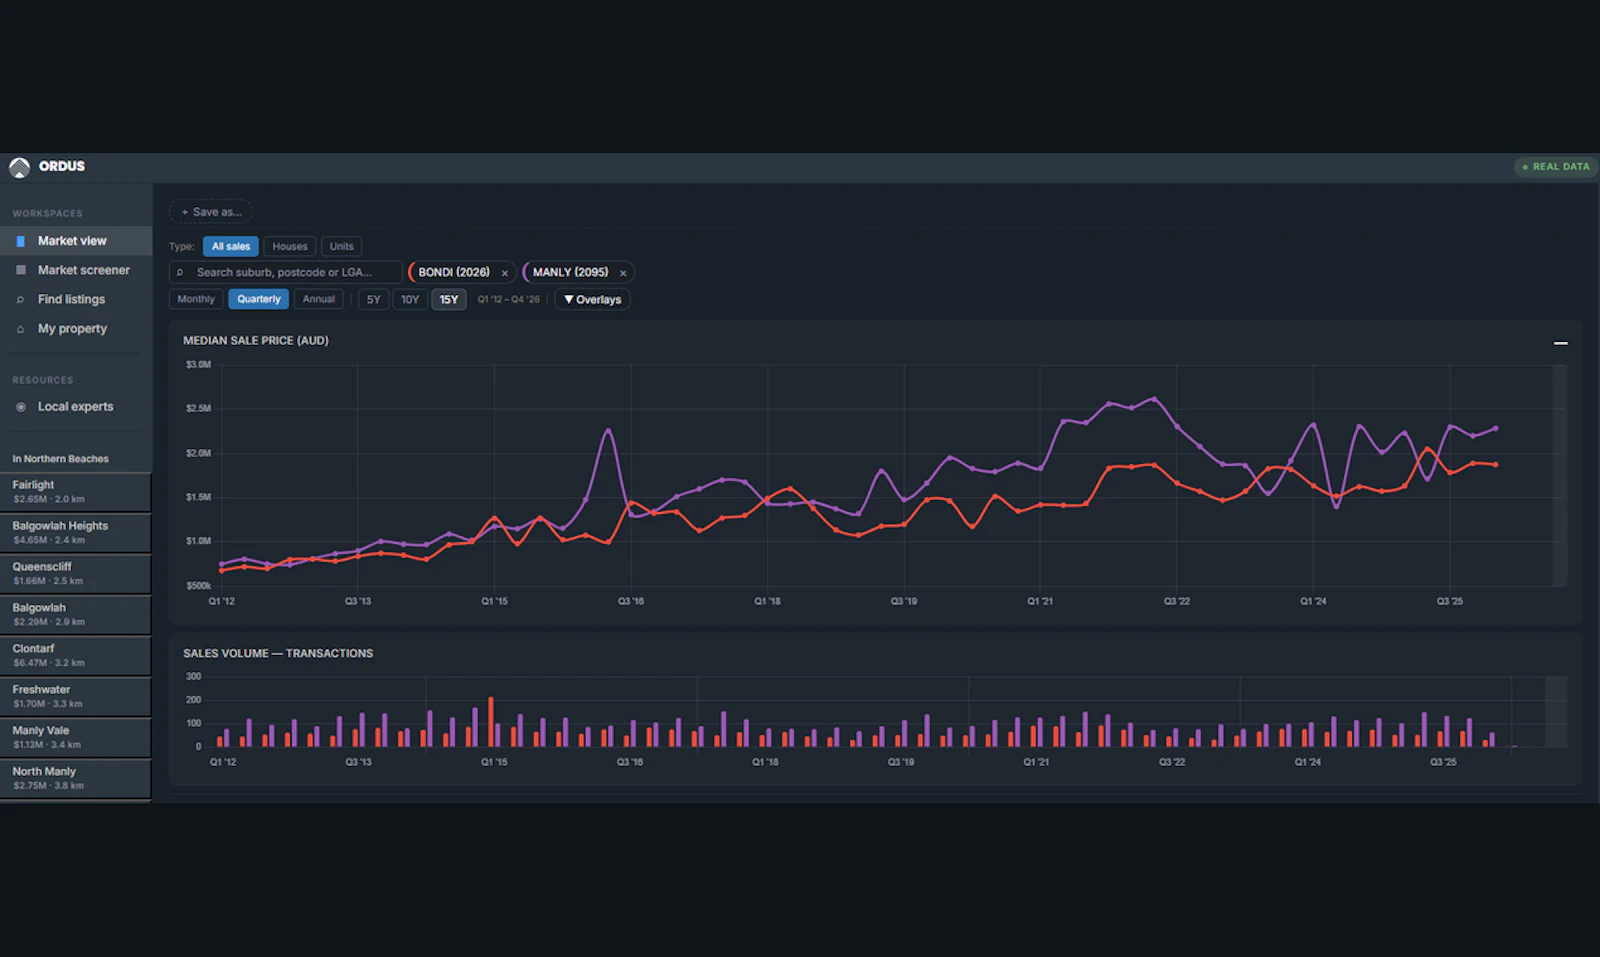Remove the MANLY (2095) chip
The height and width of the screenshot is (957, 1600).
coord(623,273)
